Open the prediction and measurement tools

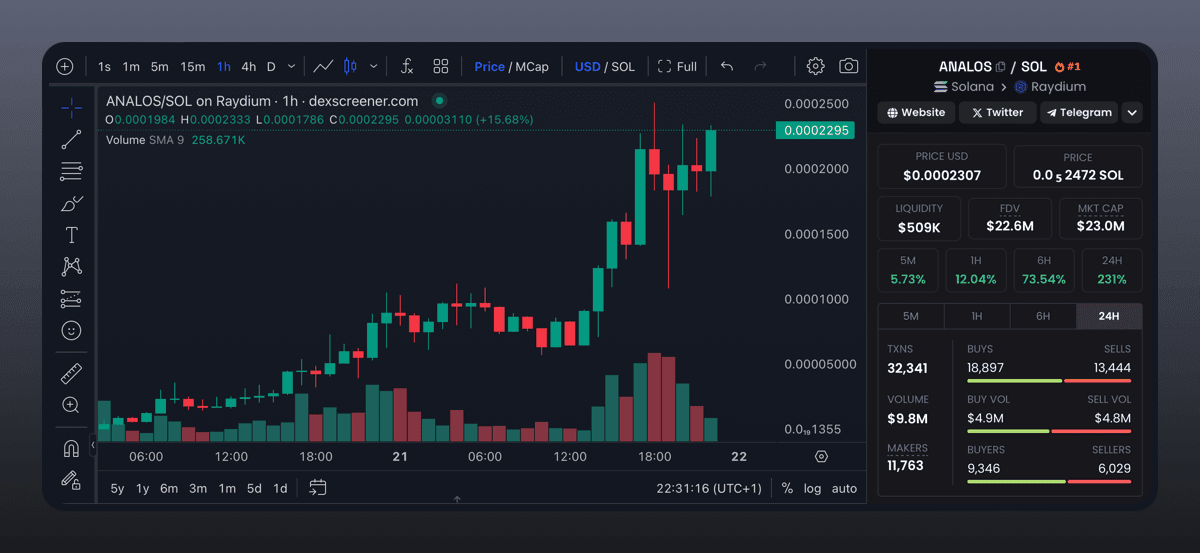[71, 298]
